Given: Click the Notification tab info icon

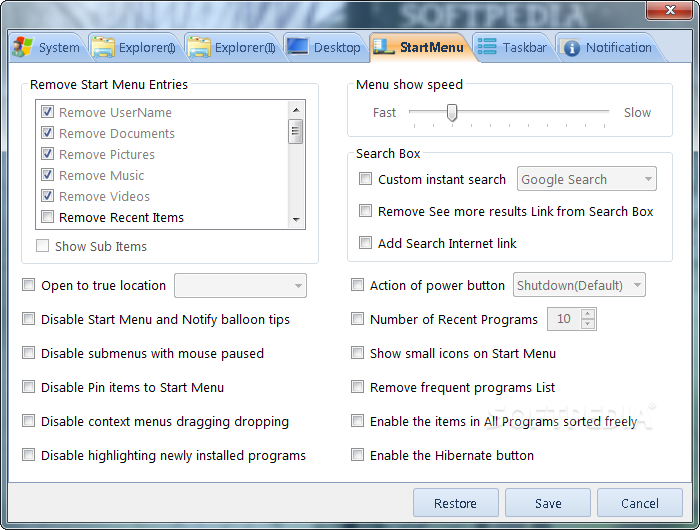Looking at the screenshot, I should pos(571,48).
